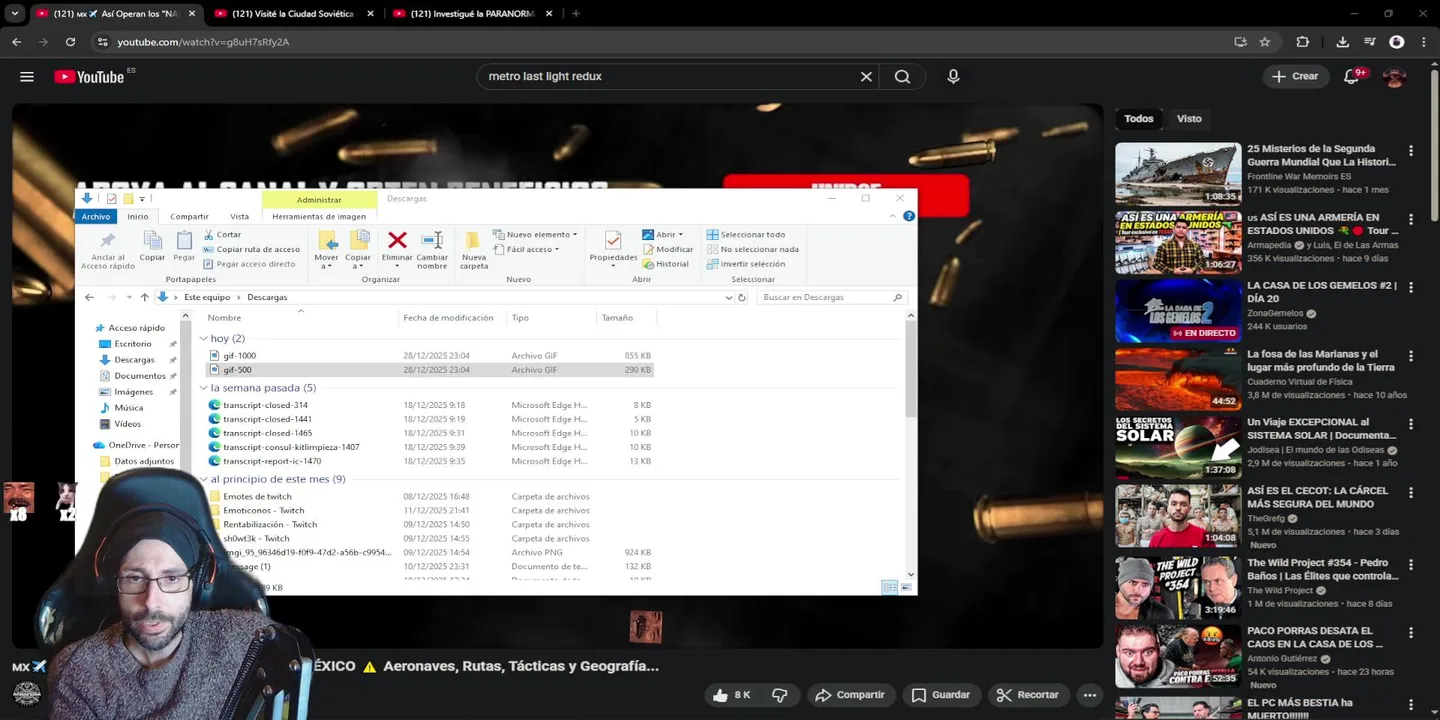Click the voice search microphone icon

[x=953, y=76]
